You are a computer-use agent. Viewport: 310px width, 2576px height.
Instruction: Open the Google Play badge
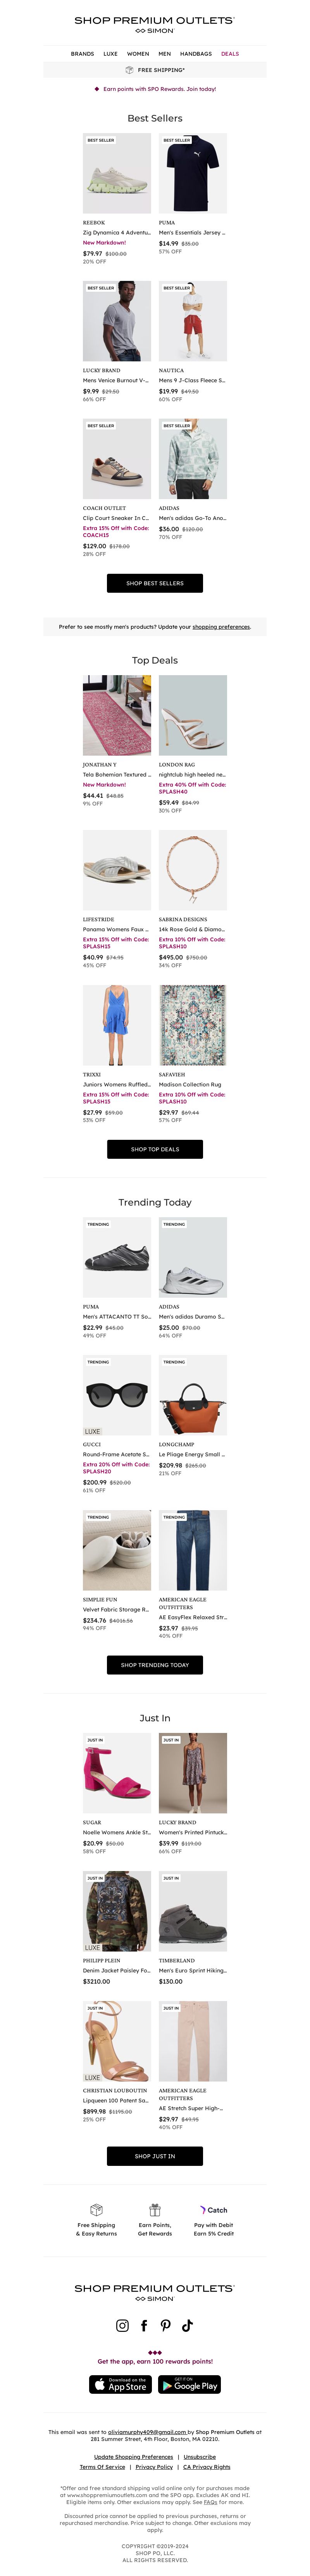click(190, 2385)
